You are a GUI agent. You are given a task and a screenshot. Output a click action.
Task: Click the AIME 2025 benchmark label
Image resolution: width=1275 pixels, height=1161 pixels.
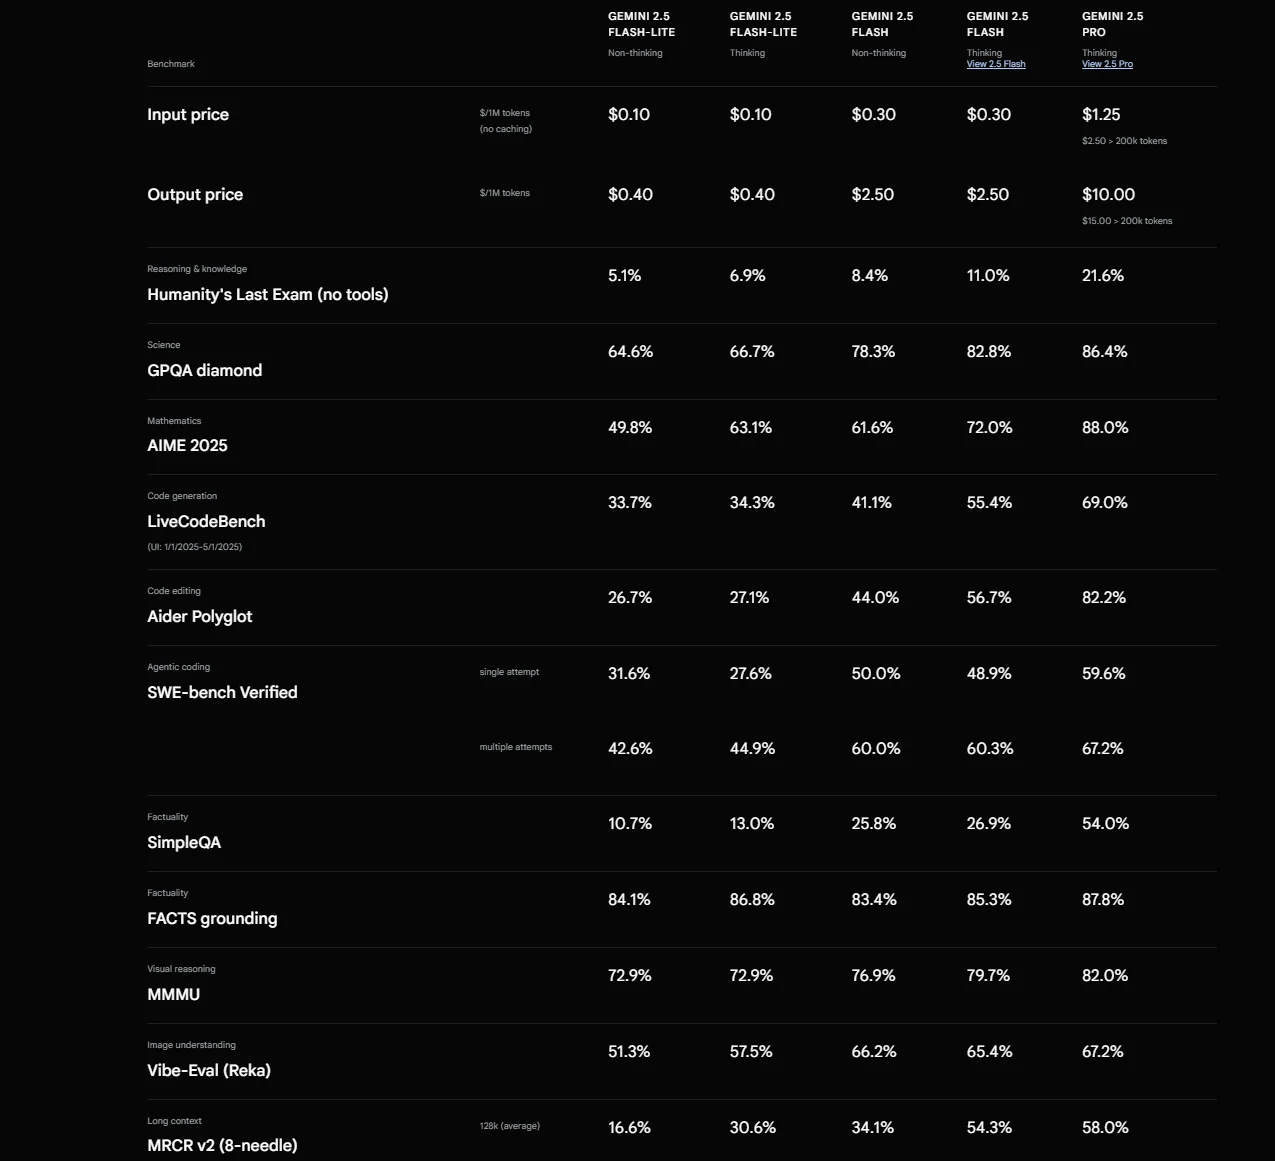click(187, 446)
